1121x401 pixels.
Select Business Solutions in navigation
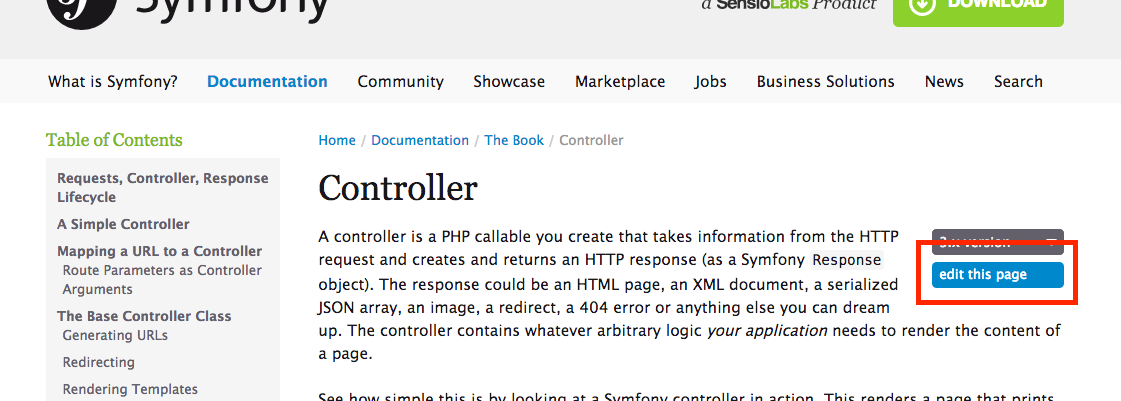[x=825, y=82]
